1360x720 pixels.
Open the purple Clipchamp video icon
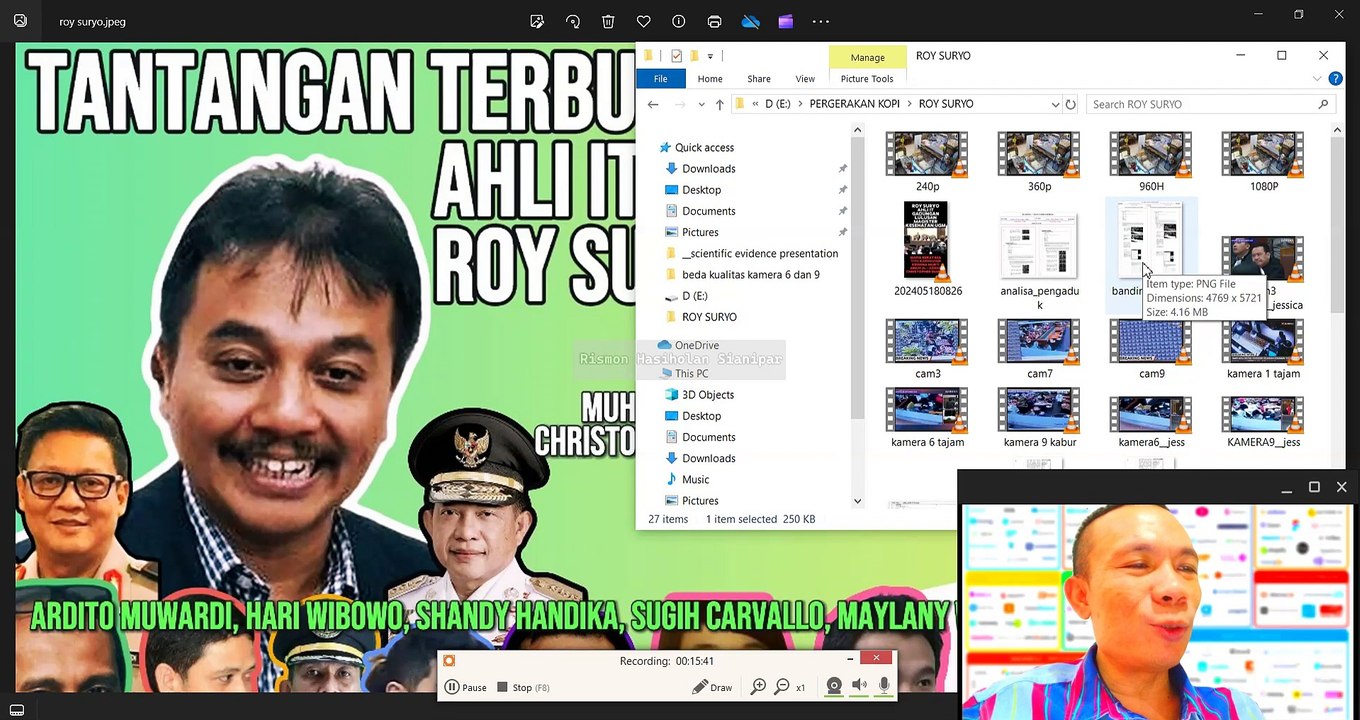[785, 21]
